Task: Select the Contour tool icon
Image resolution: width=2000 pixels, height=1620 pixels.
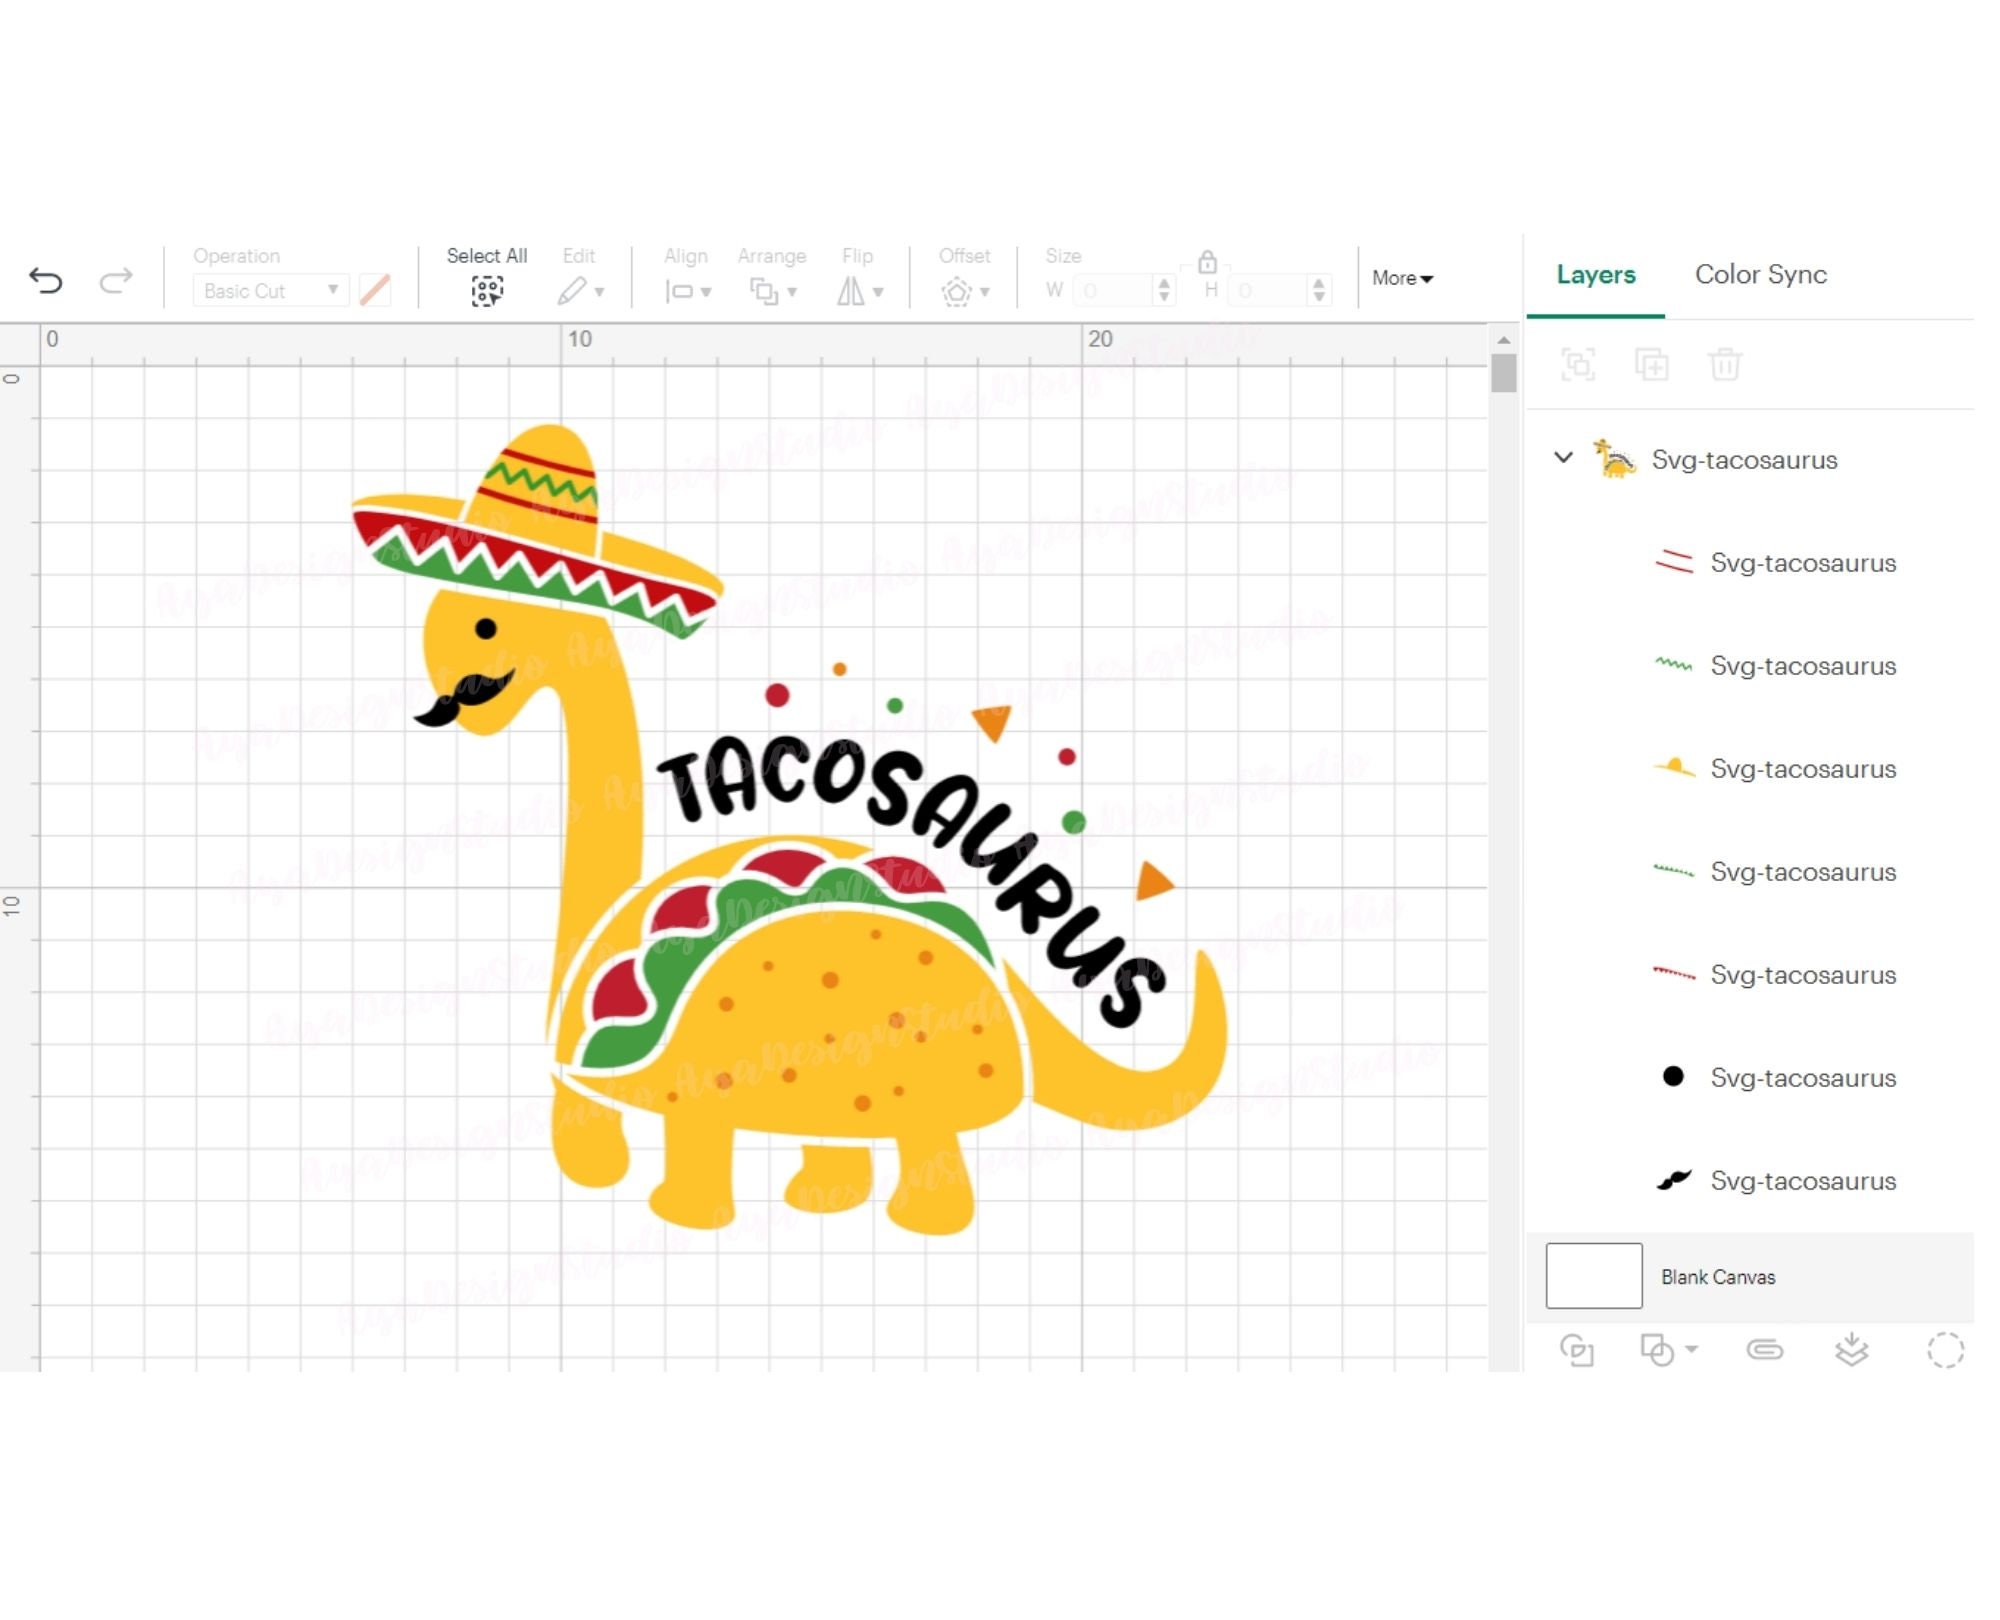Action: (x=1944, y=1352)
